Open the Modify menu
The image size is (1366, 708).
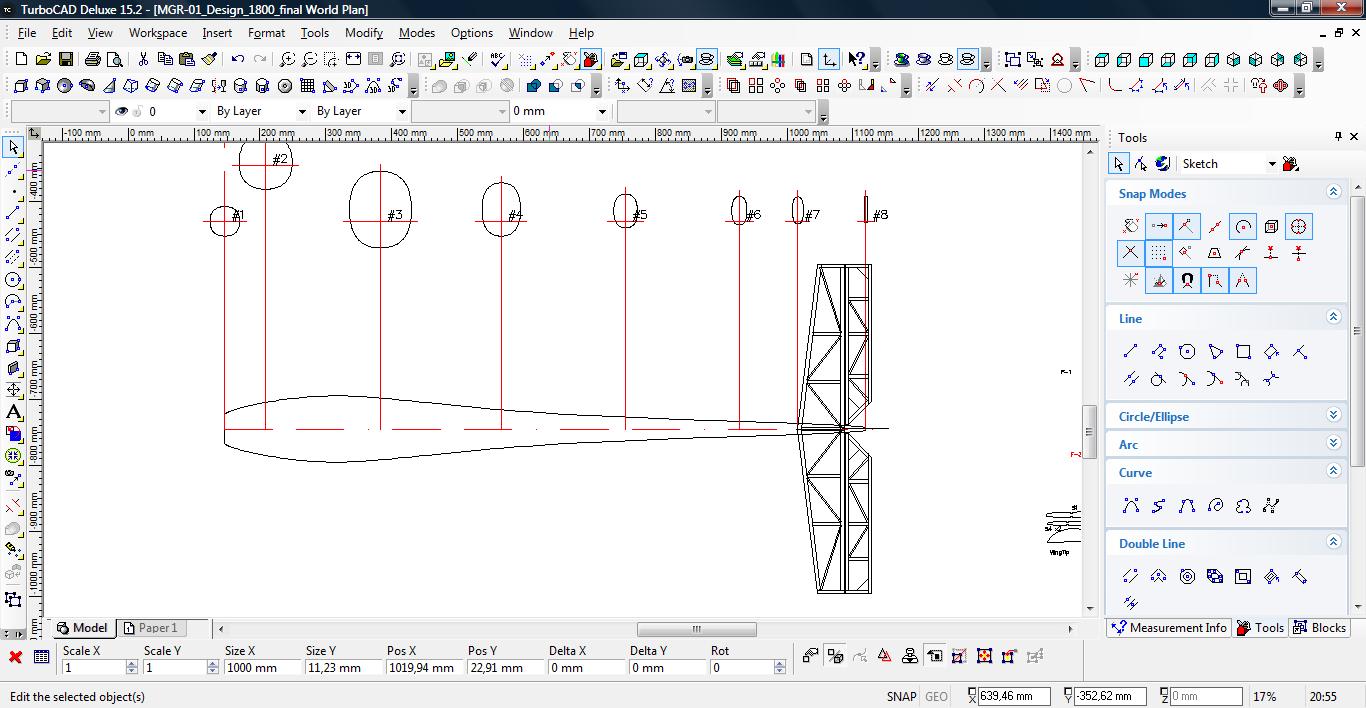(364, 33)
